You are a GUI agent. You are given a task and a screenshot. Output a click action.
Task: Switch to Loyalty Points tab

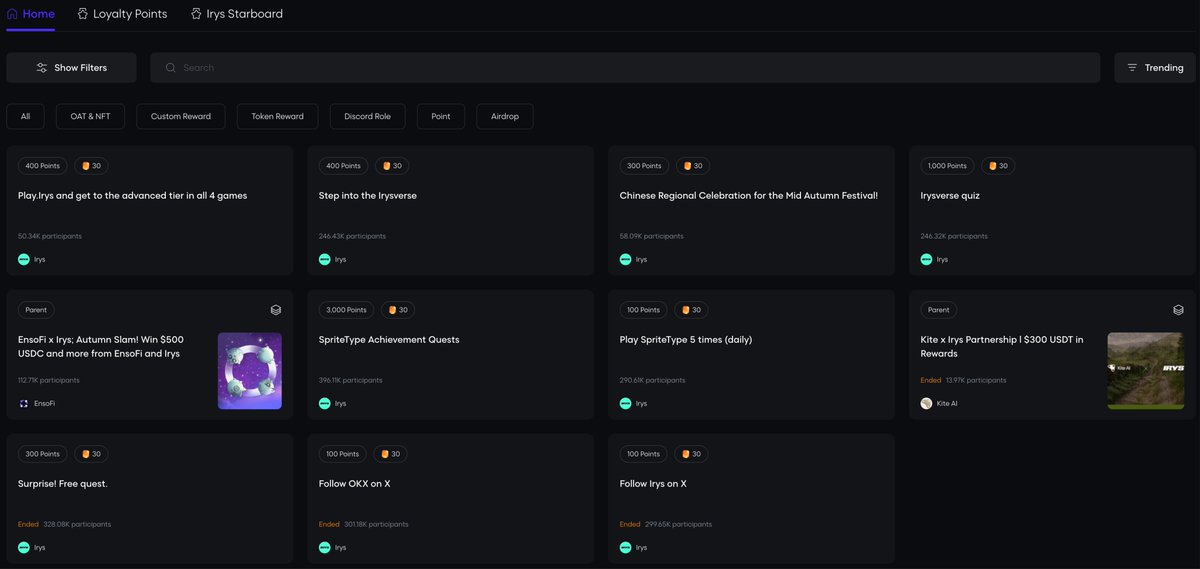[x=122, y=14]
